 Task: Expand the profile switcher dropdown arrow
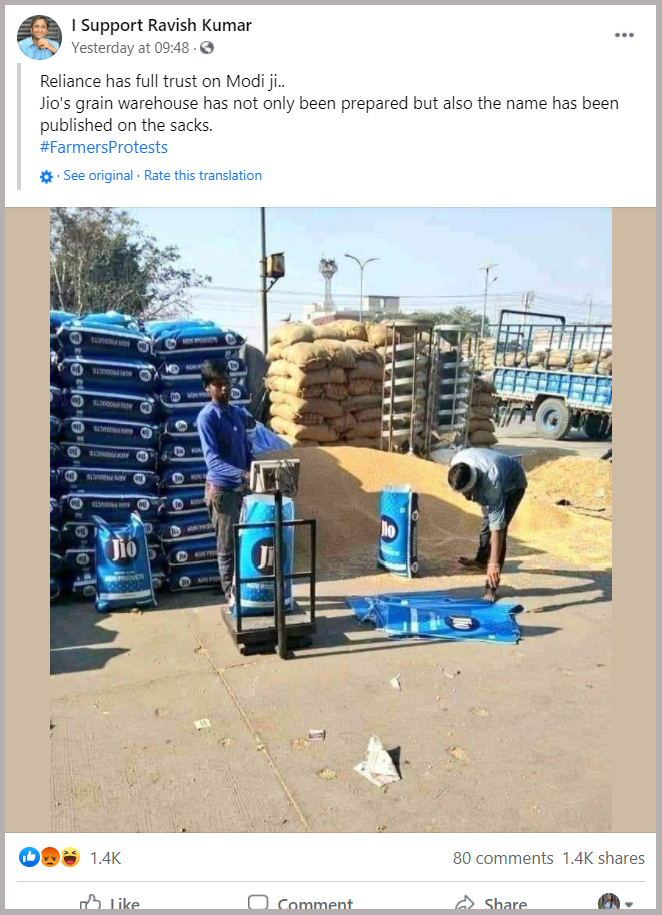click(629, 904)
